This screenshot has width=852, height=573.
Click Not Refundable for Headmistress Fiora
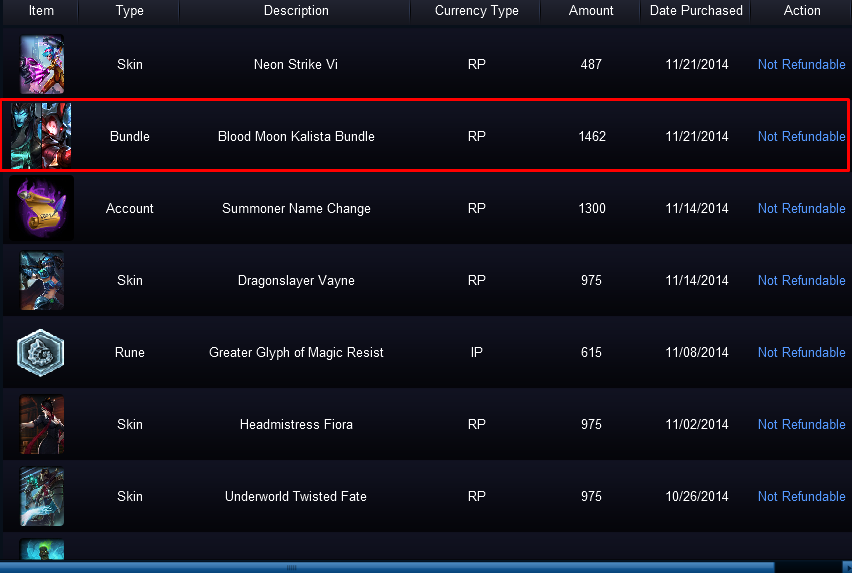(801, 424)
